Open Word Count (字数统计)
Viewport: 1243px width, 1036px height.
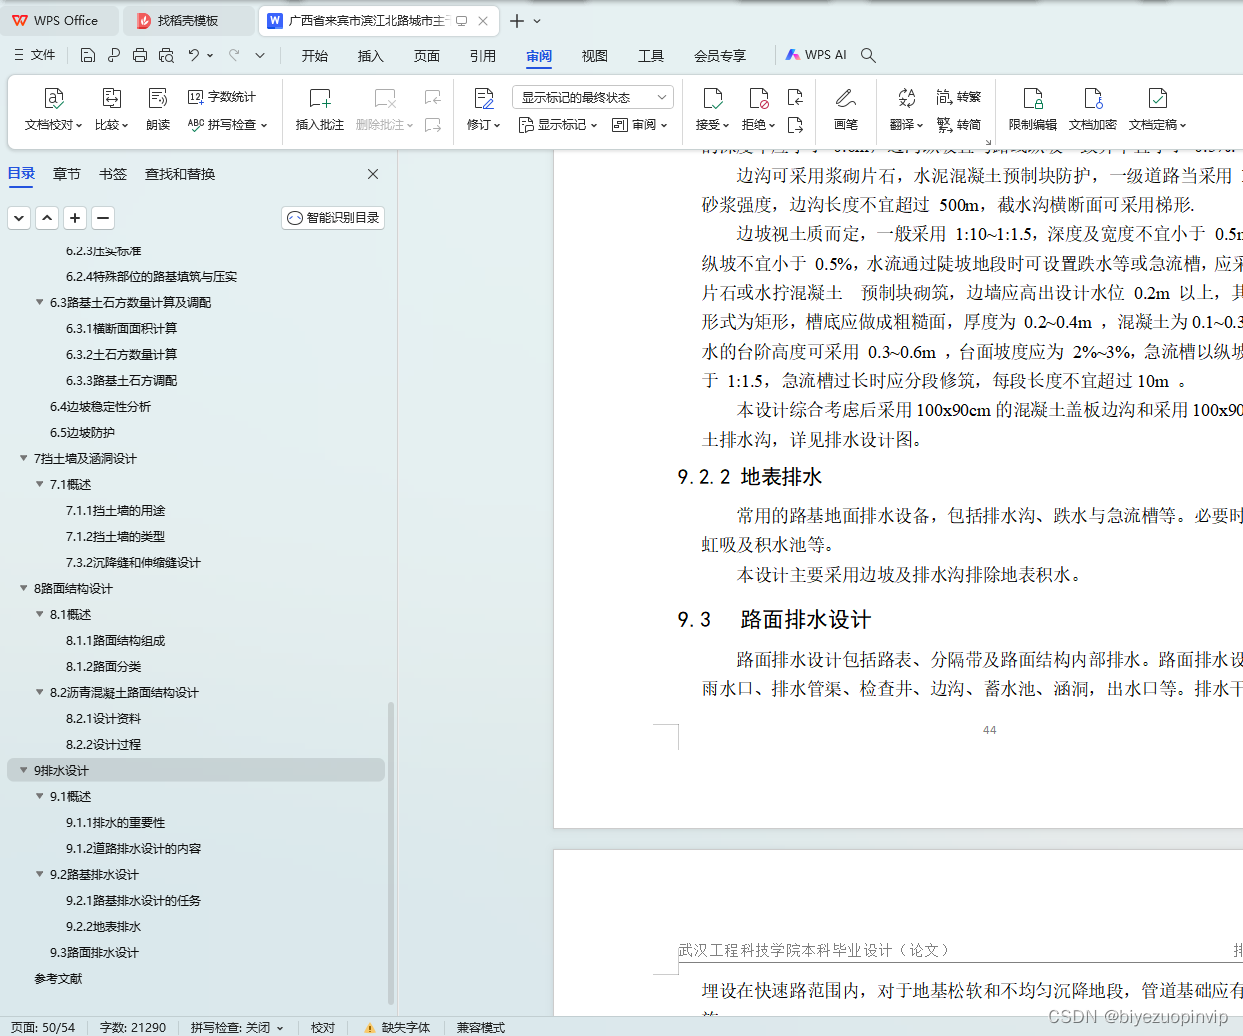pos(222,97)
